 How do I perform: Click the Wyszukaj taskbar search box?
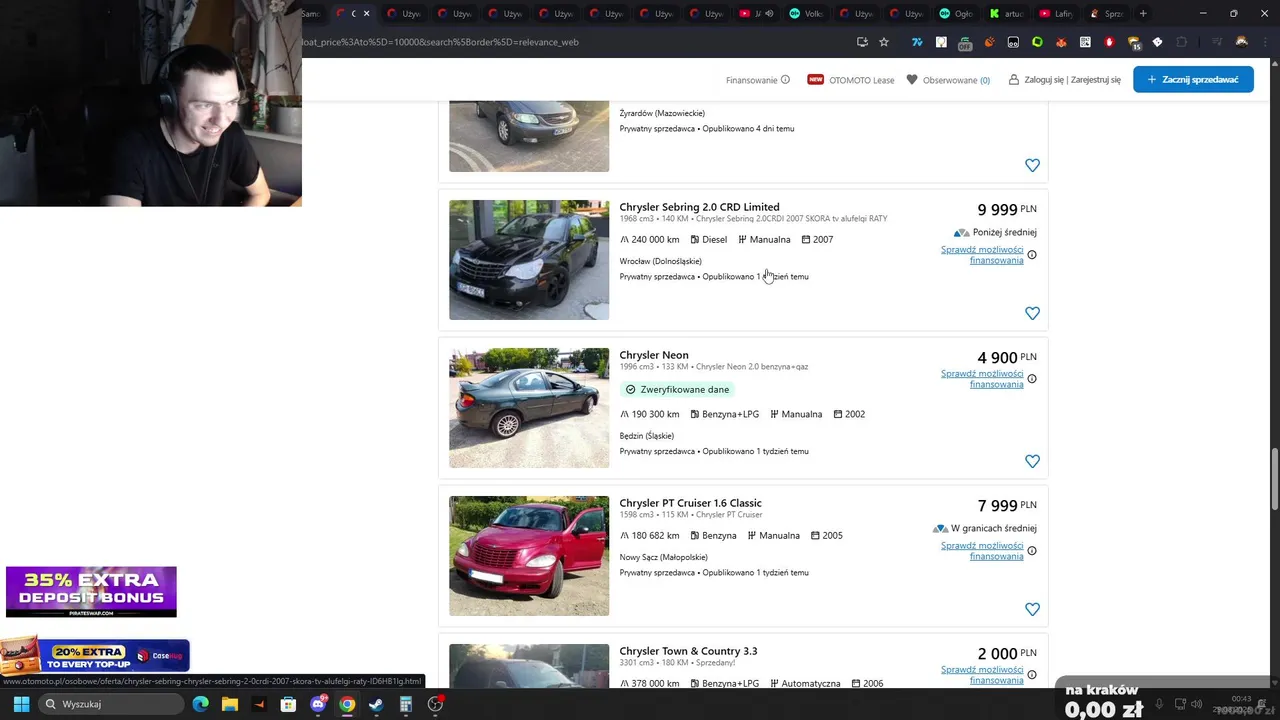(x=110, y=704)
